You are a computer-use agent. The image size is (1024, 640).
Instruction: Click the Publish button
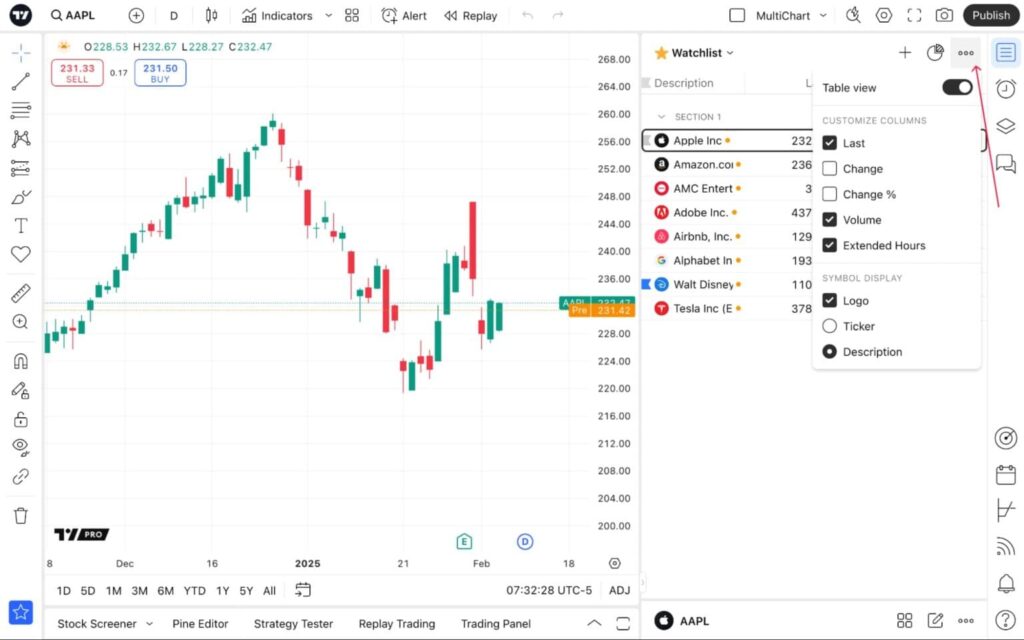(990, 15)
